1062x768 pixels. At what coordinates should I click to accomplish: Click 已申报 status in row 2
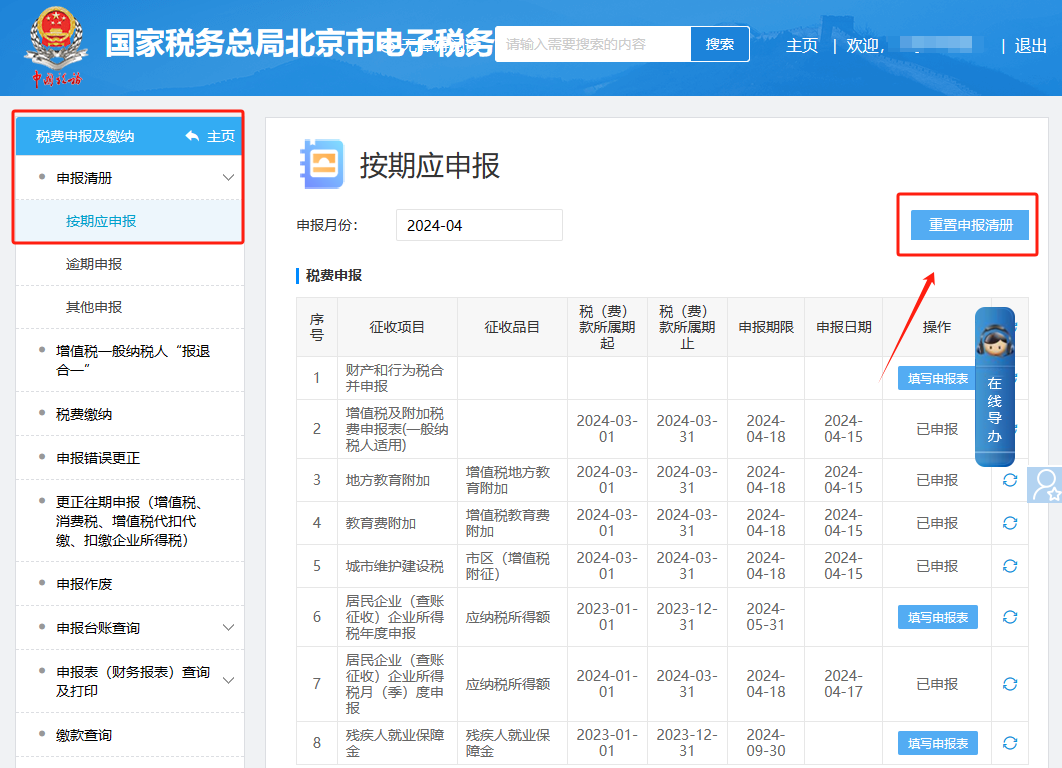[937, 429]
